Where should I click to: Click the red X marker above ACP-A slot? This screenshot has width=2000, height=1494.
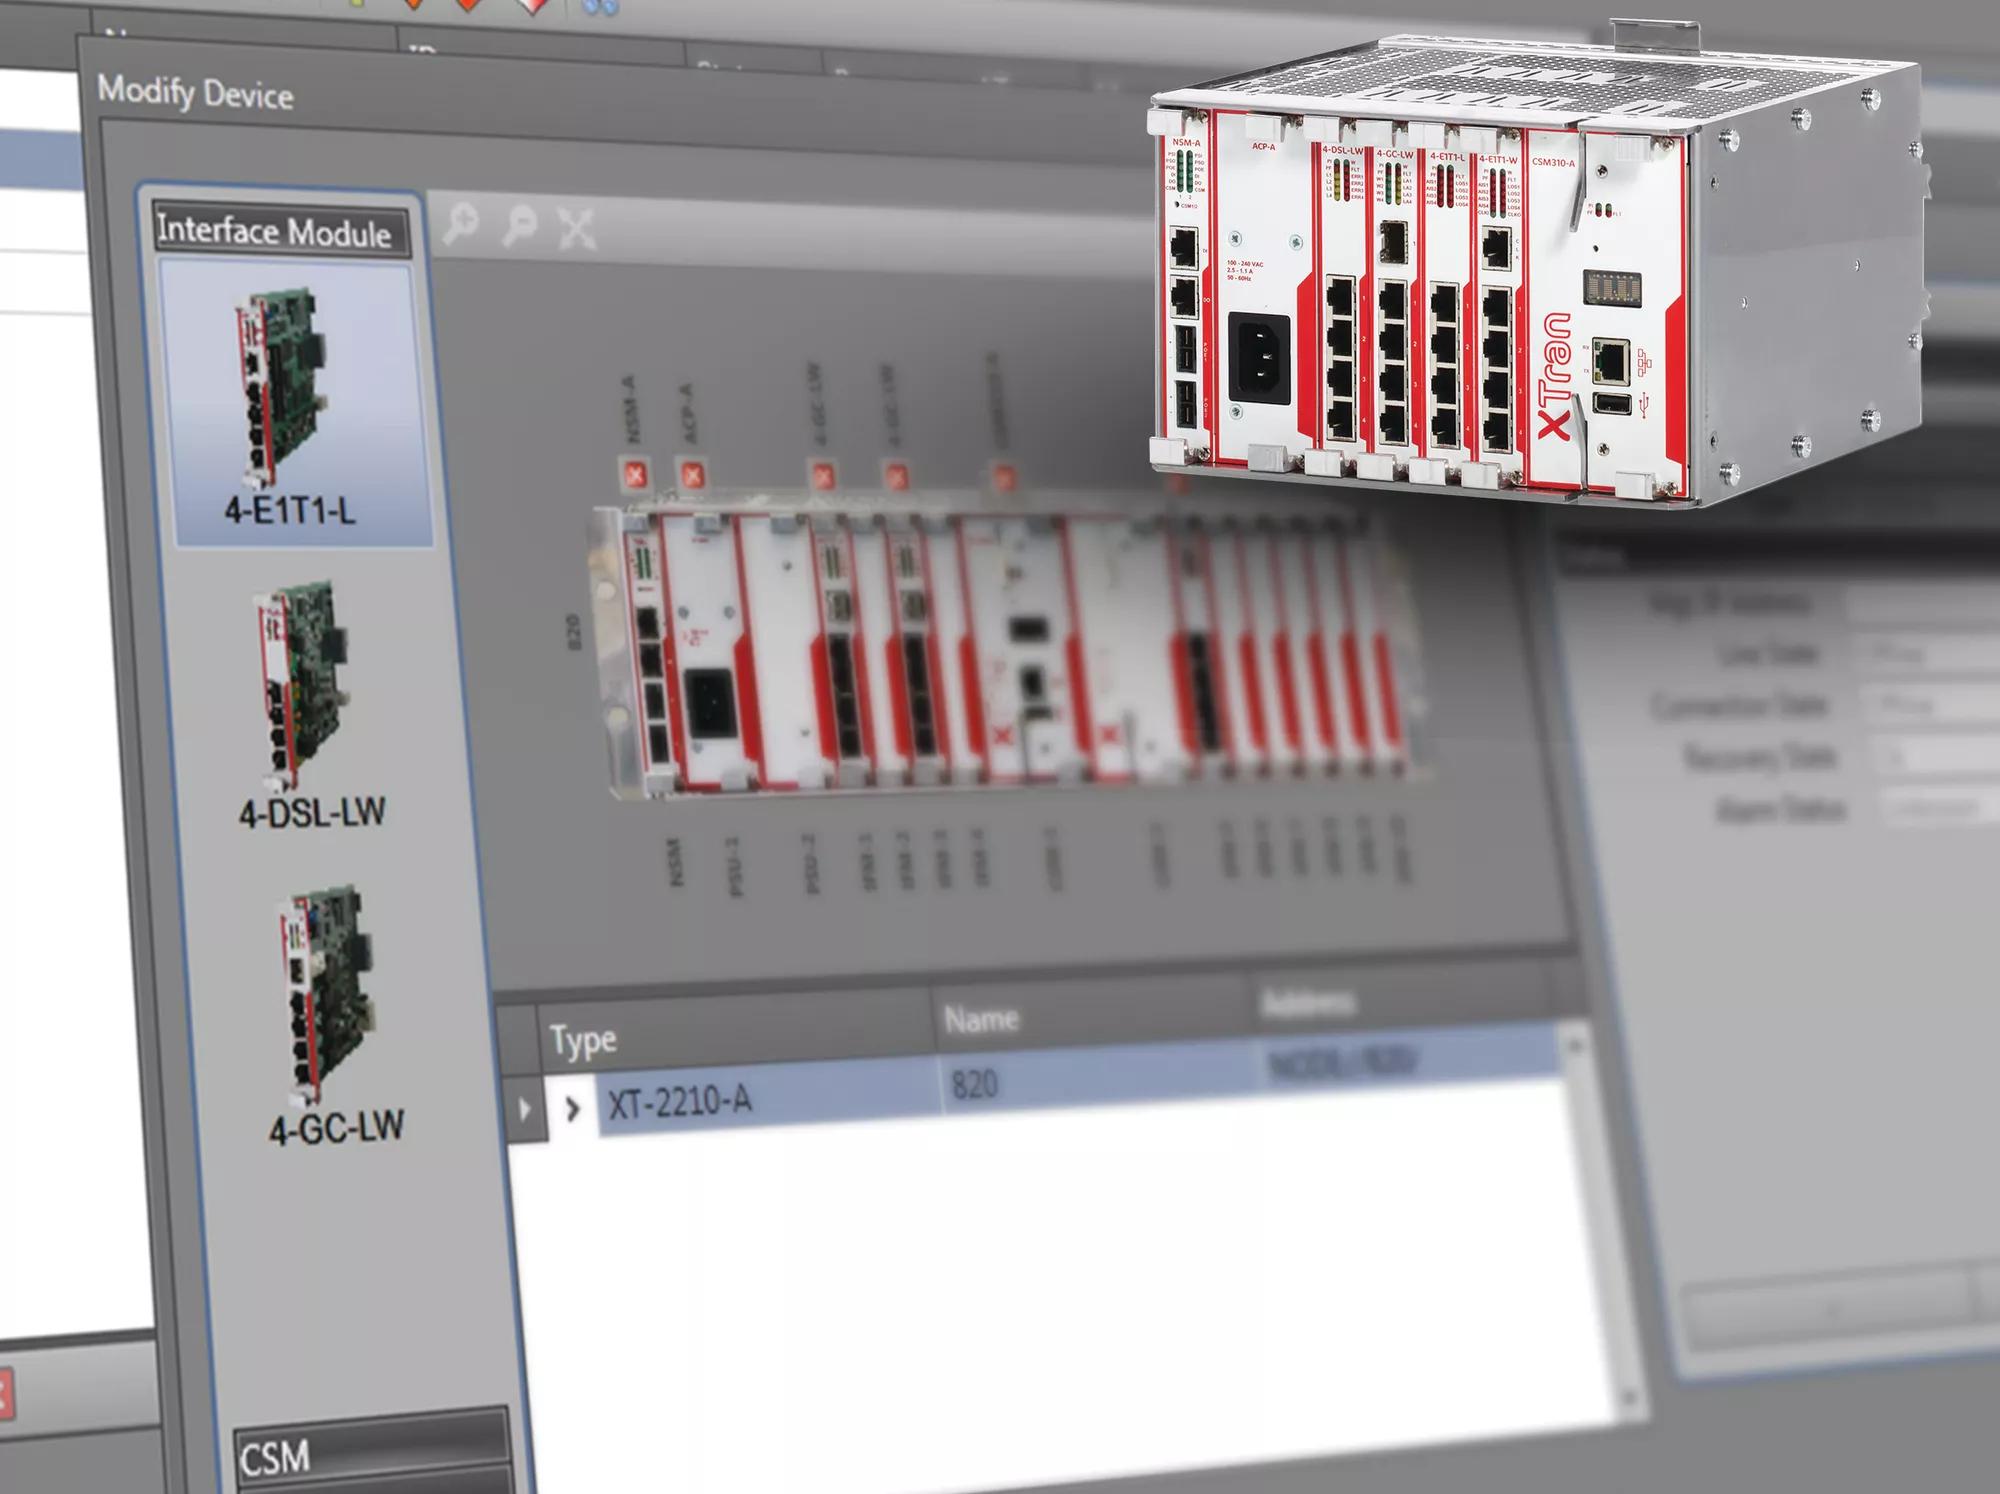point(691,474)
